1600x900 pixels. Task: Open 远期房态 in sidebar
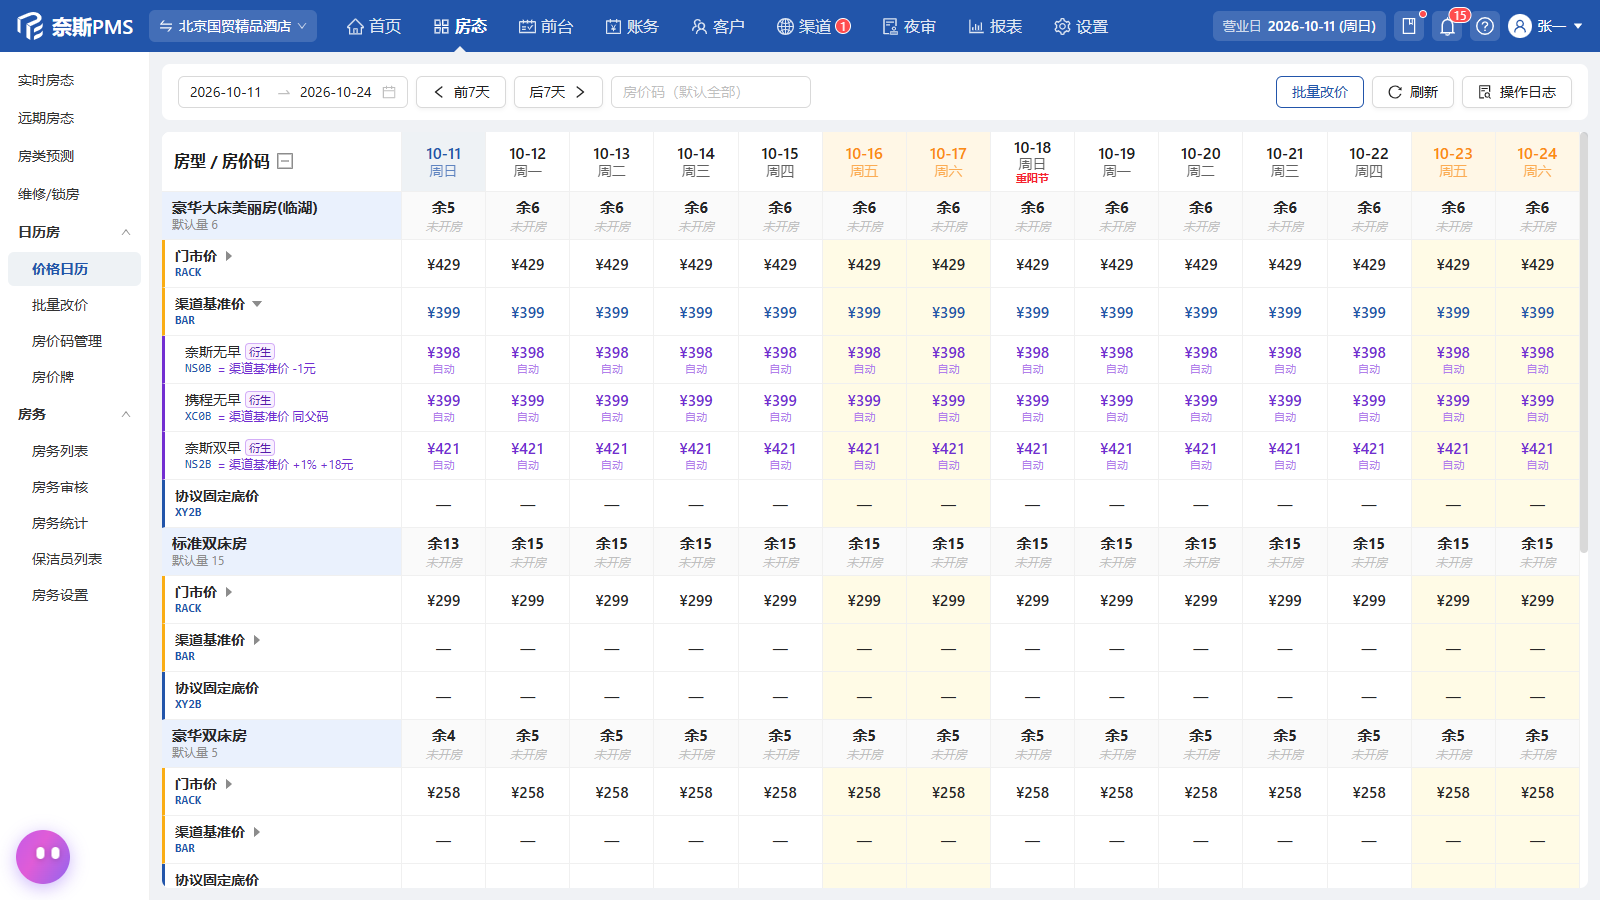tap(46, 118)
